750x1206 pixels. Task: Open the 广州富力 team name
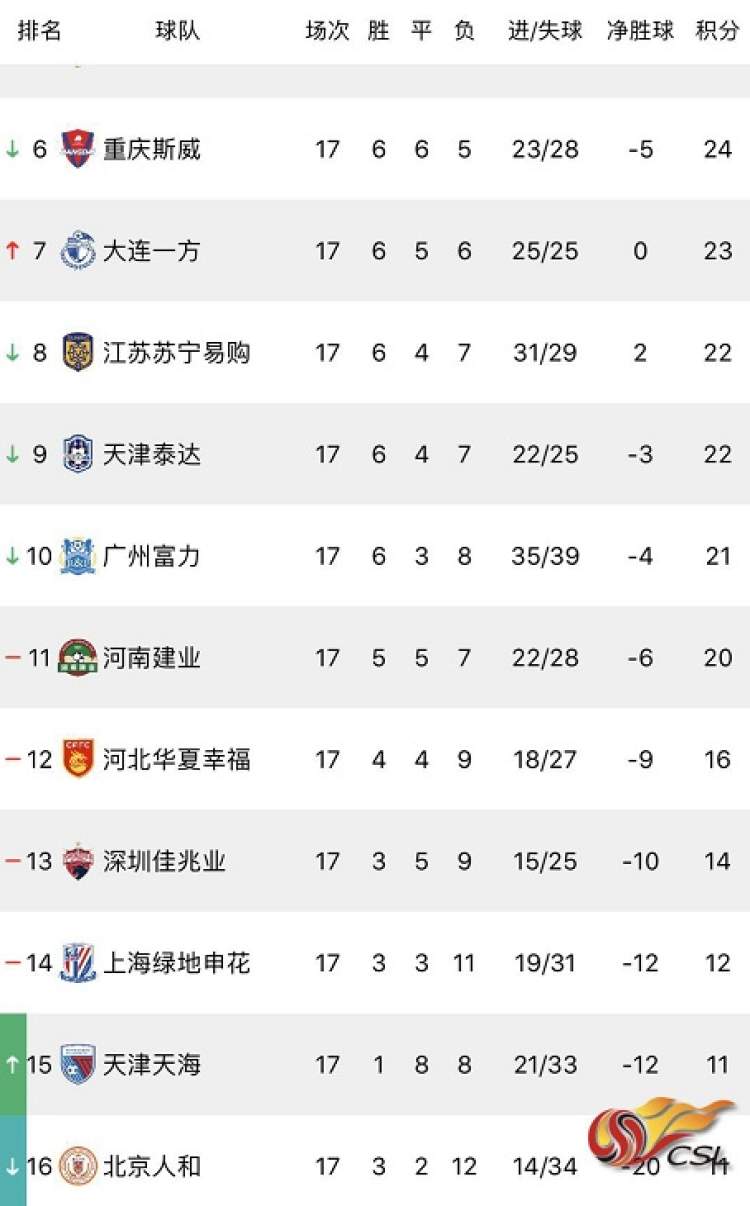click(152, 556)
